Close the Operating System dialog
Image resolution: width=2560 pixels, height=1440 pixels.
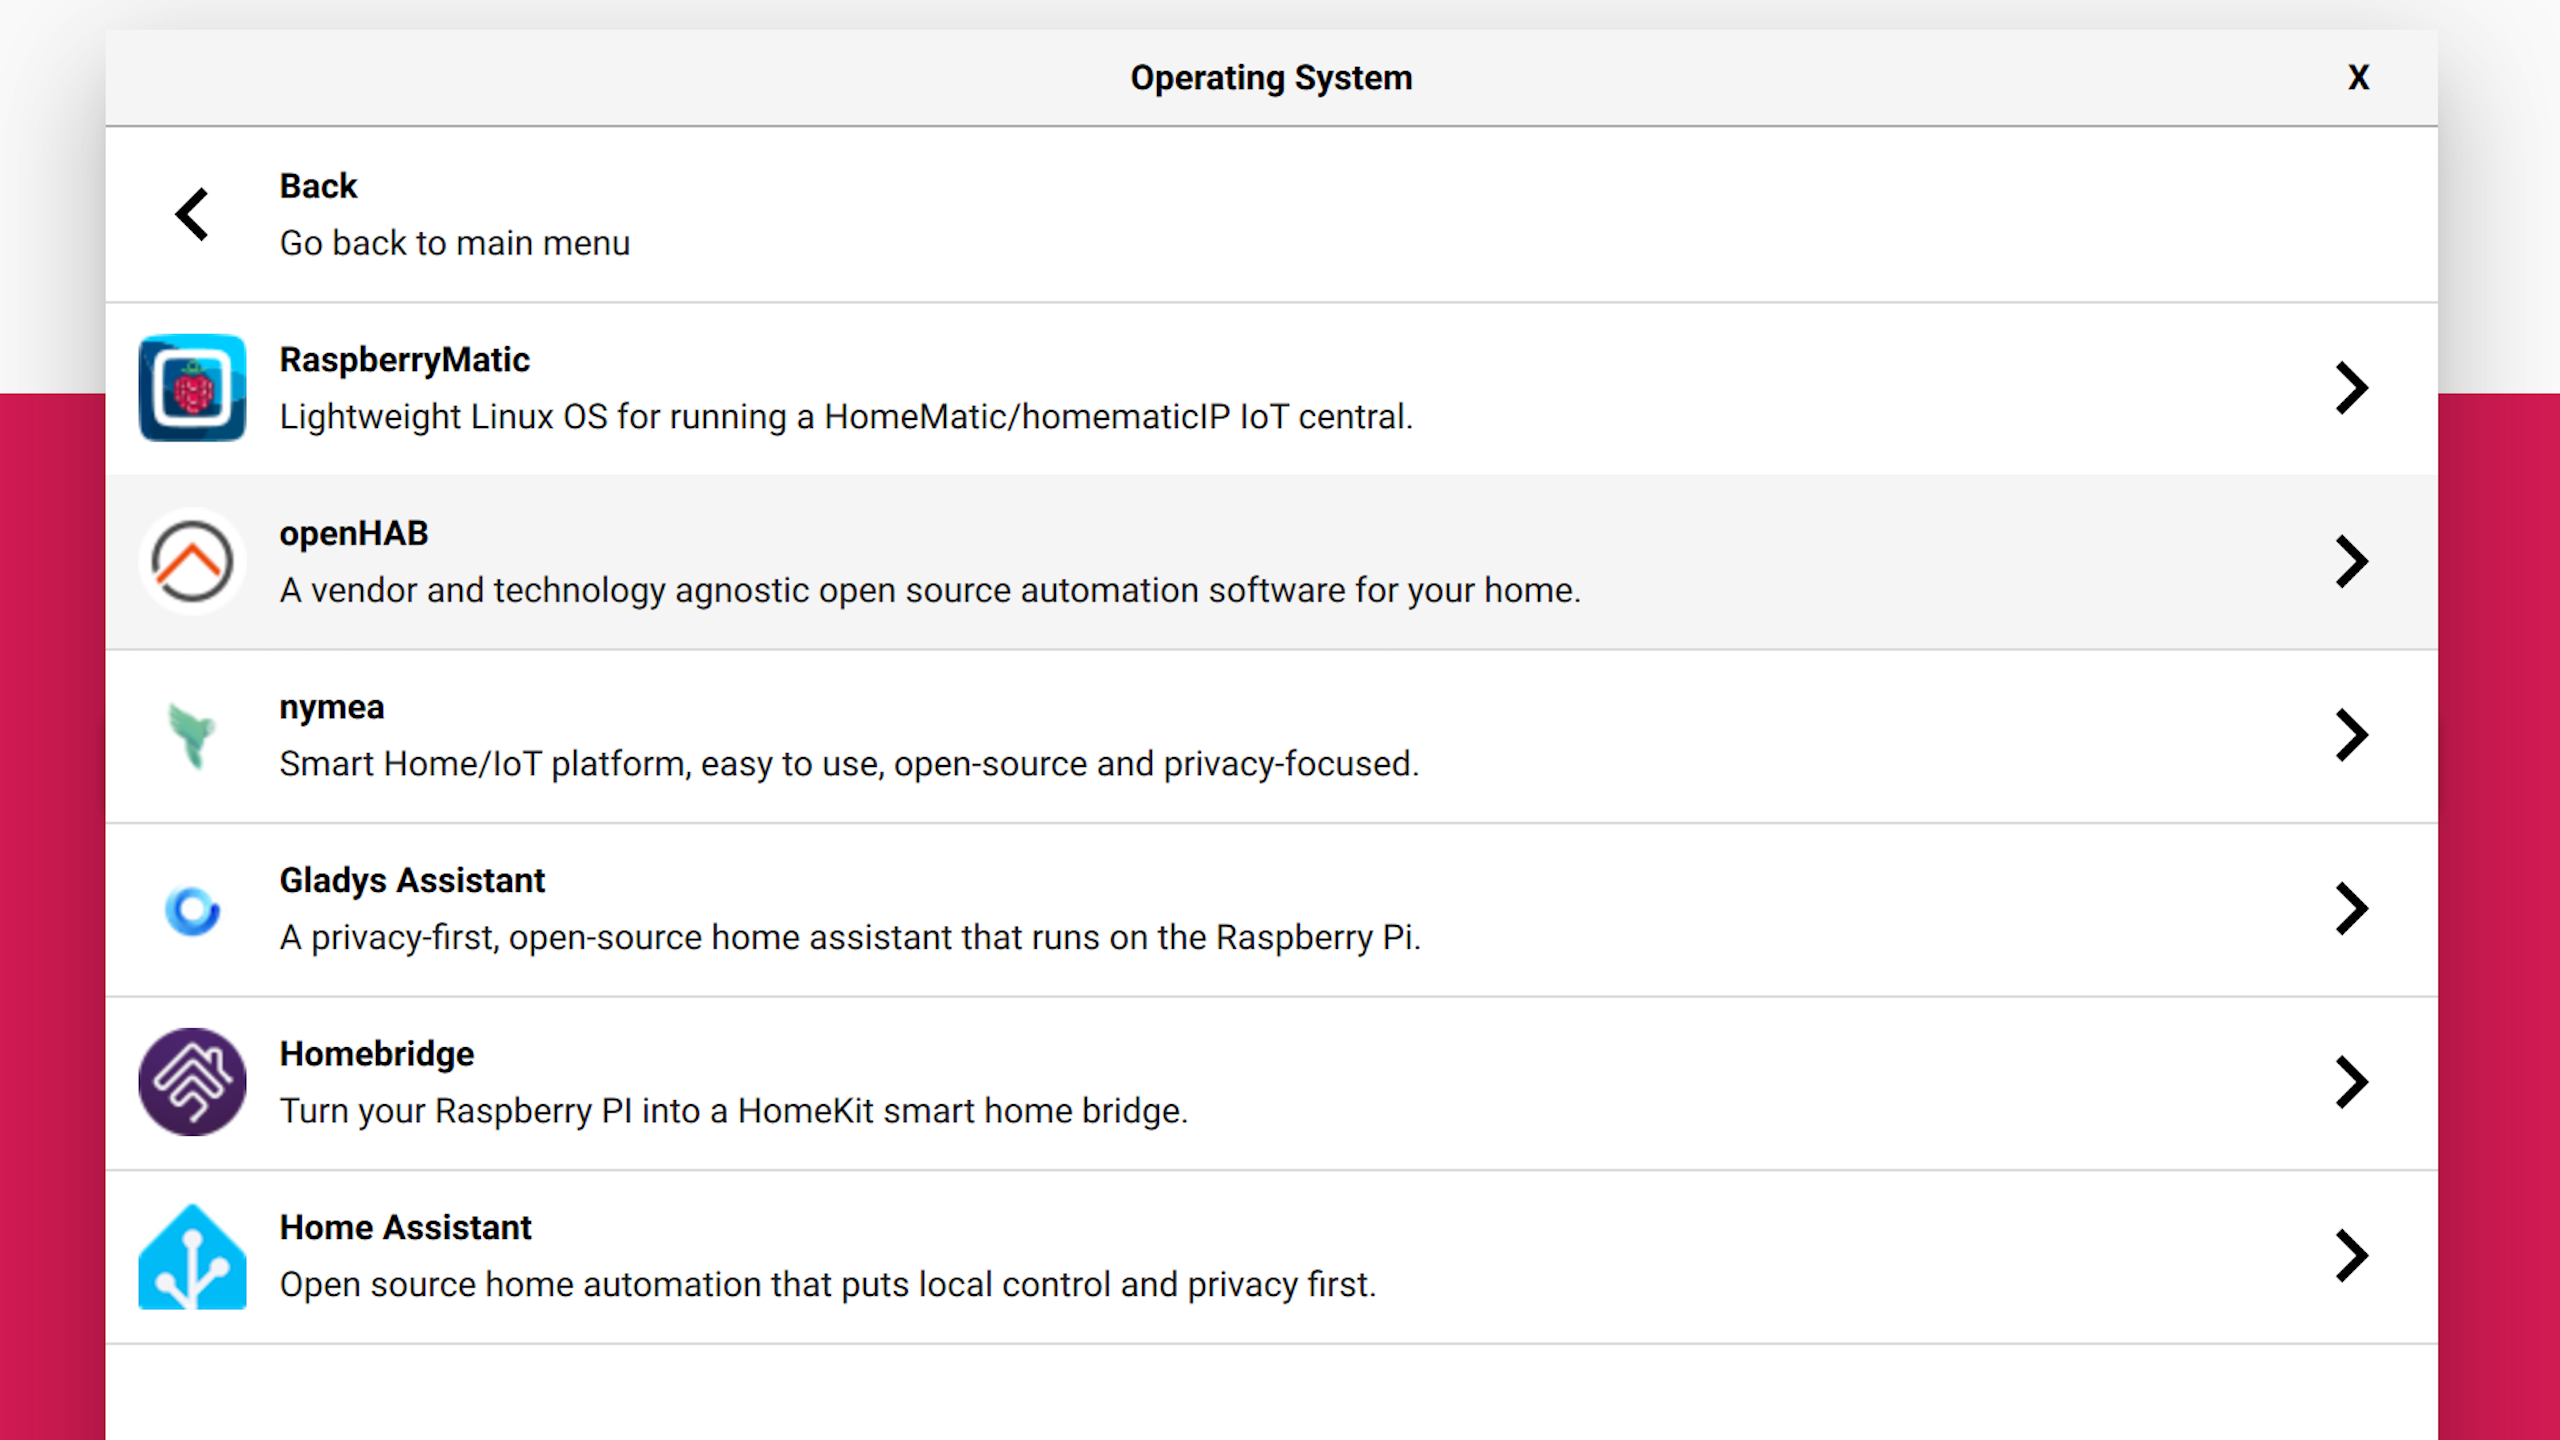click(x=2359, y=77)
